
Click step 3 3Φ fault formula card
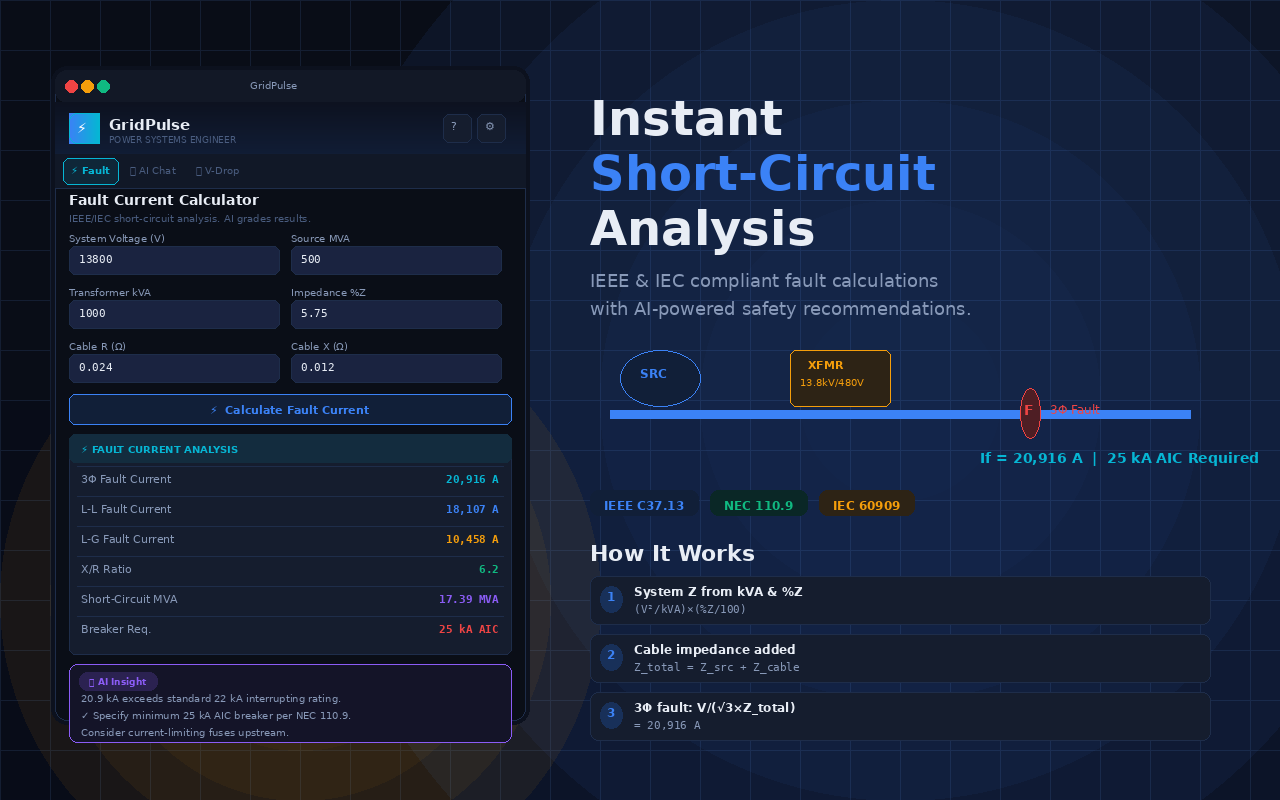(x=900, y=716)
